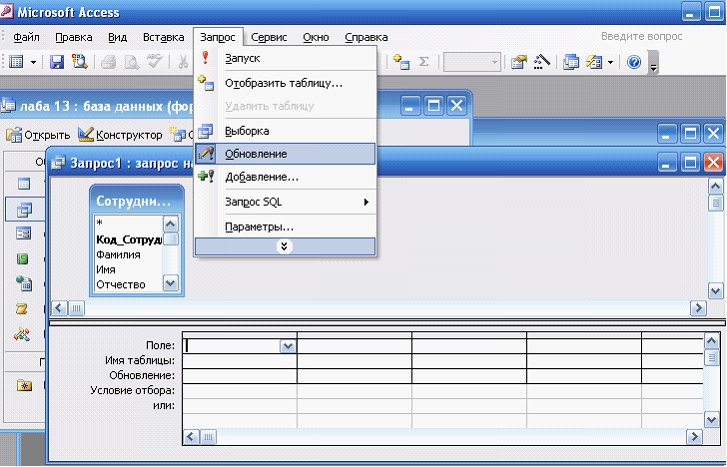Open the Вставка menu
Viewport: 727px width, 467px height.
(x=163, y=37)
